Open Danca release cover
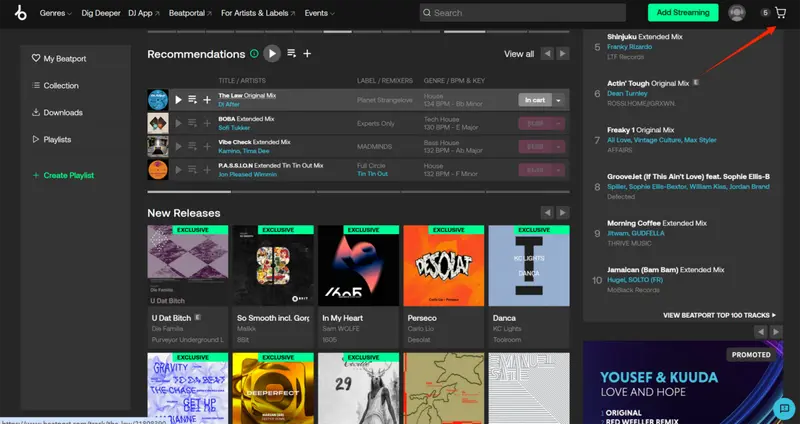The width and height of the screenshot is (800, 424). pos(529,265)
